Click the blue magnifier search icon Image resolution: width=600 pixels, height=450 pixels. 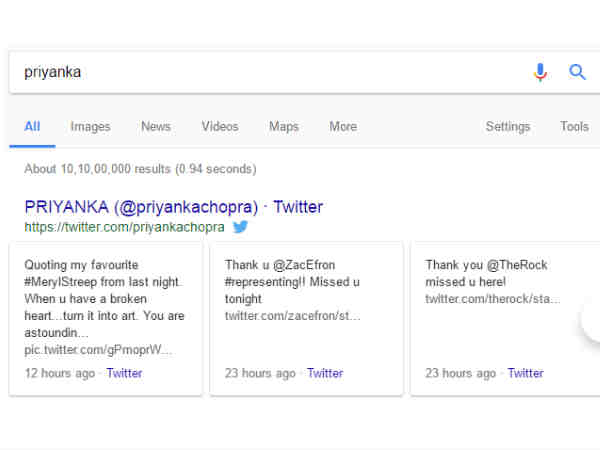coord(577,72)
